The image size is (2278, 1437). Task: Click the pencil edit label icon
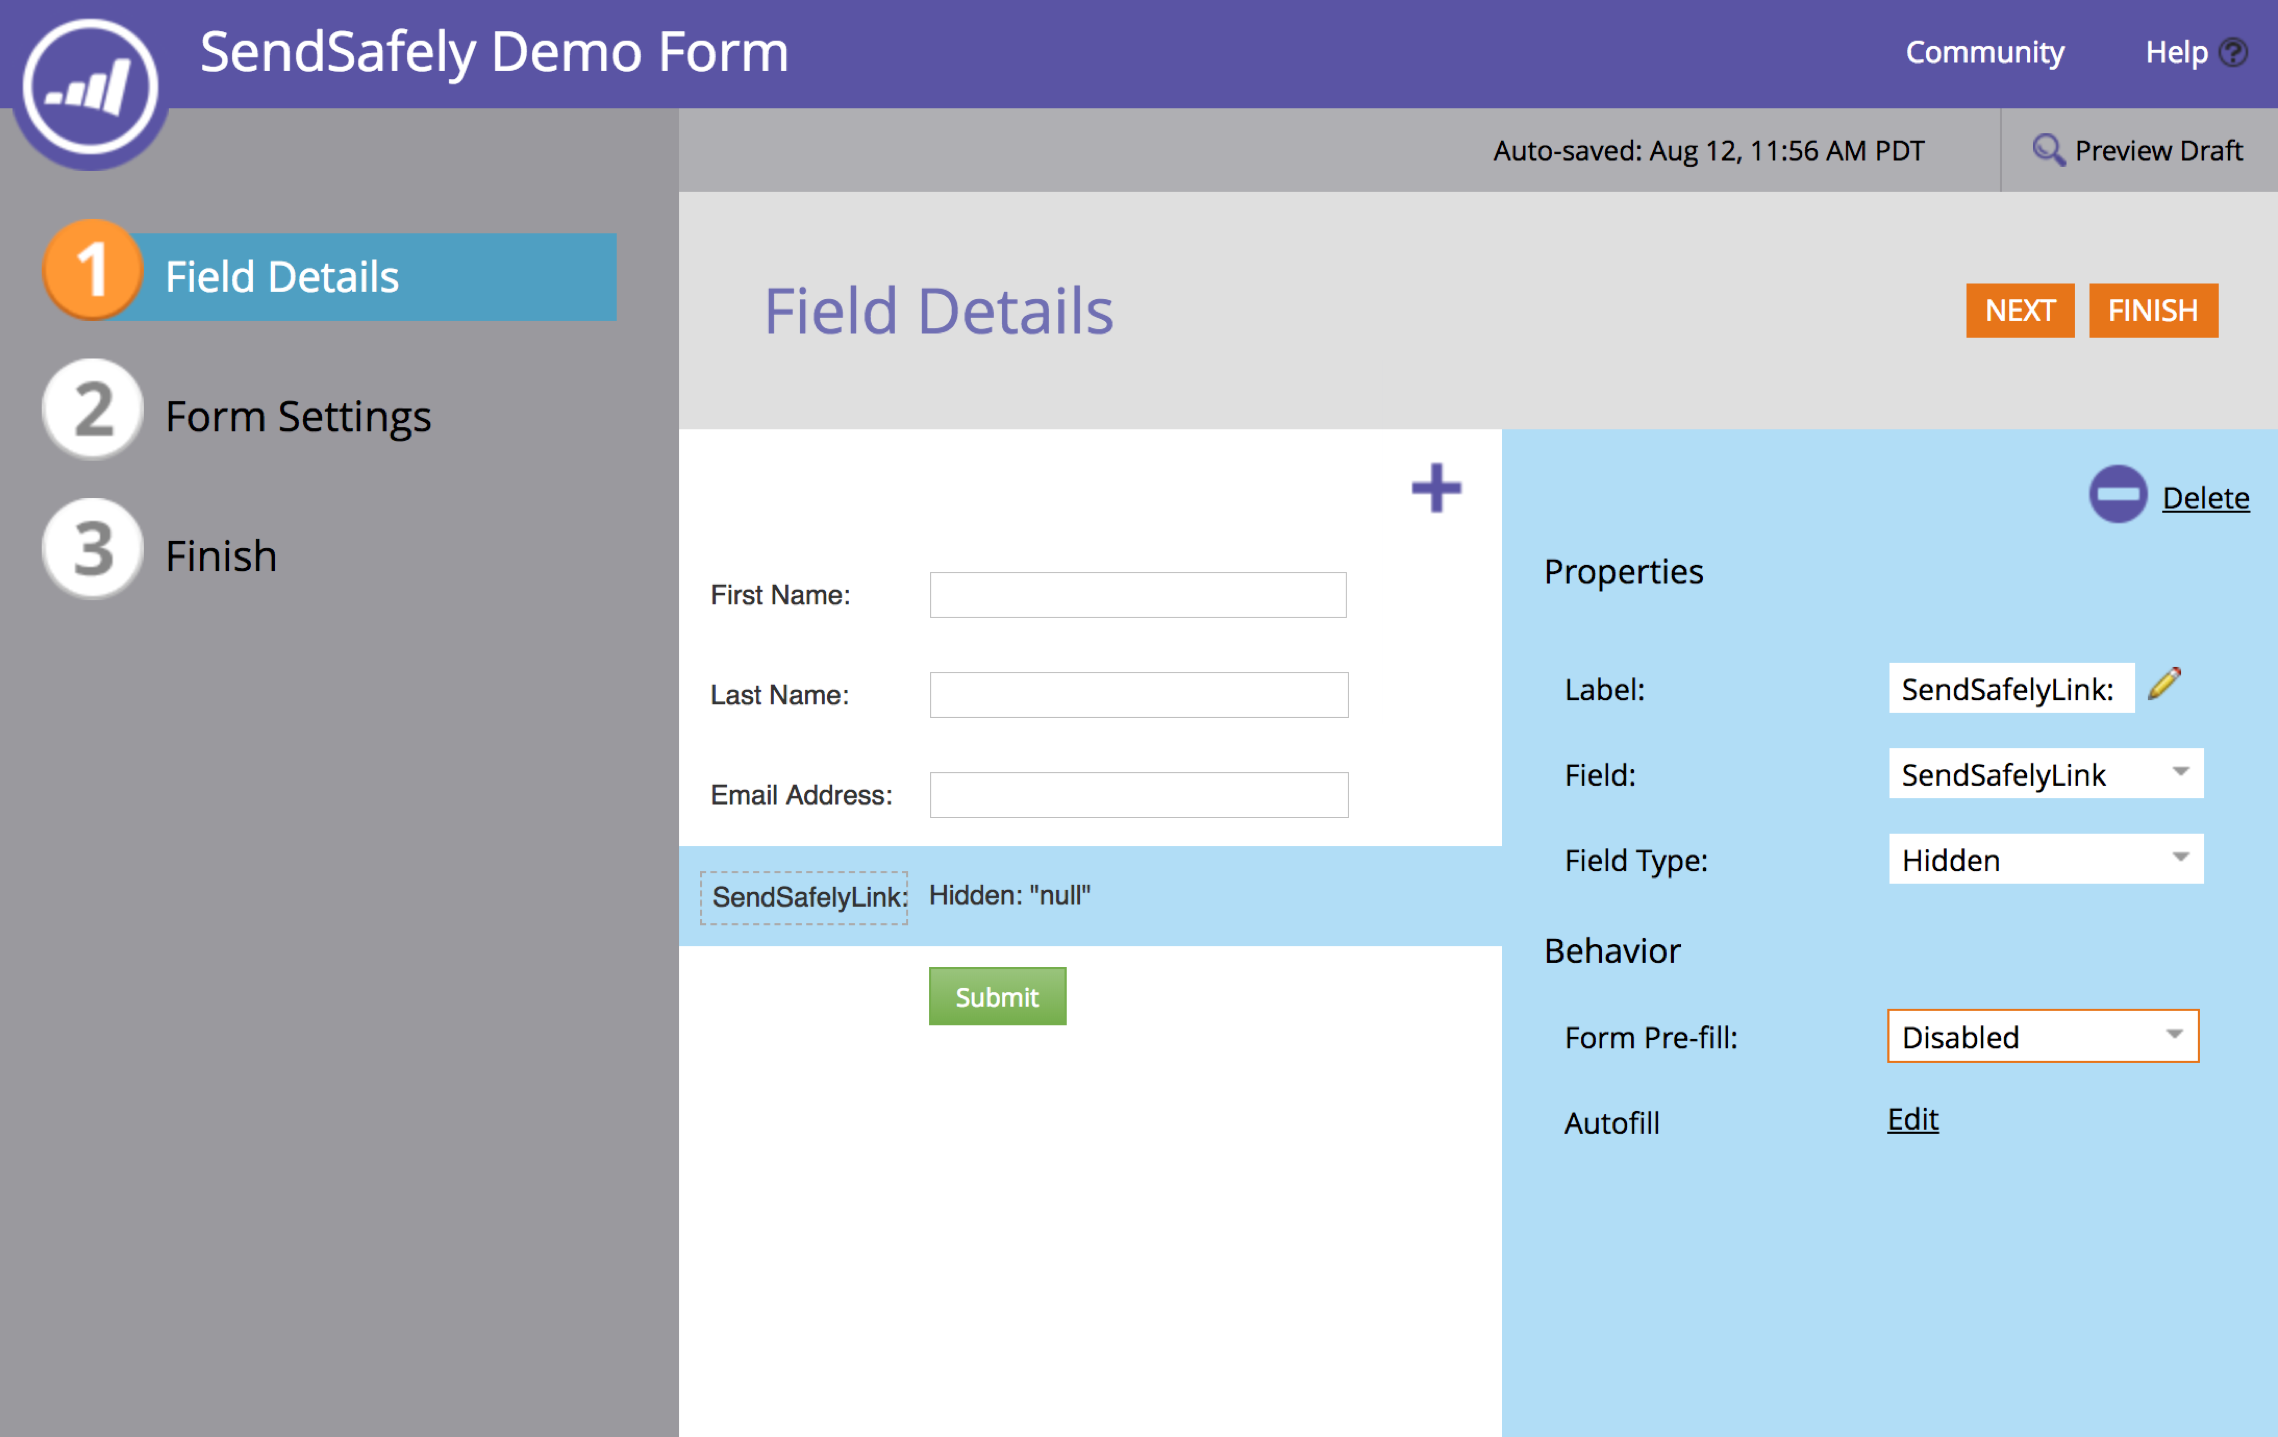[2164, 684]
